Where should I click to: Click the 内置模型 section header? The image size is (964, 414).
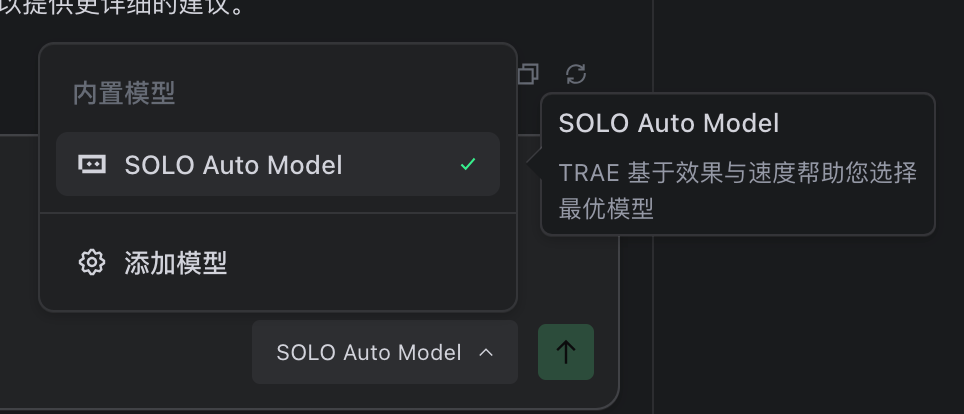click(124, 94)
